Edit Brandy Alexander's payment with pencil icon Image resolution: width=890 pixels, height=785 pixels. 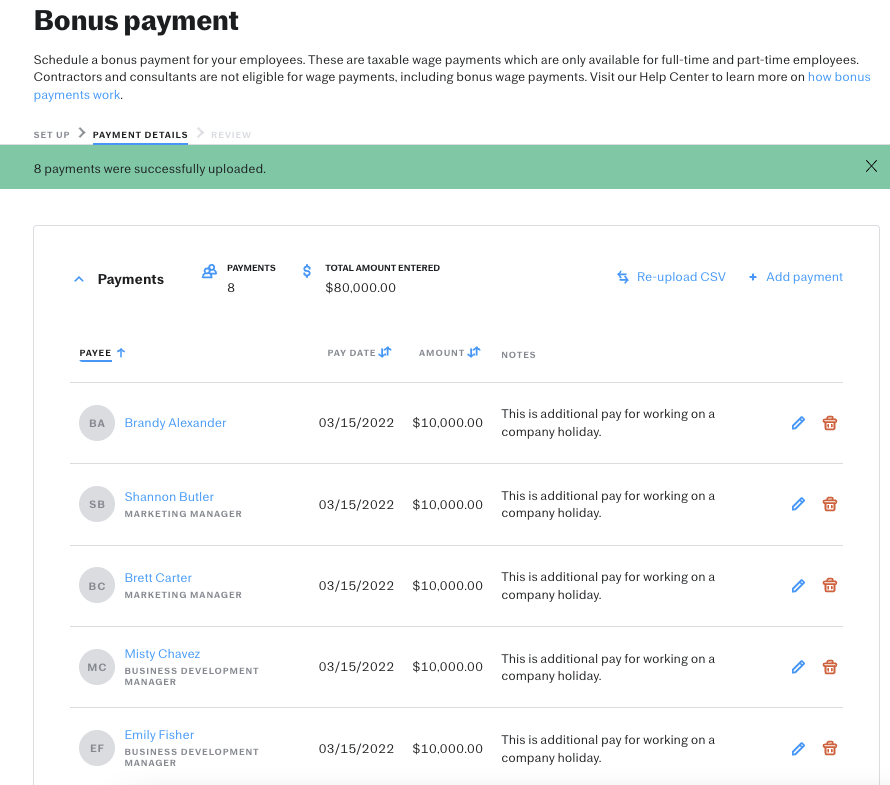tap(798, 423)
